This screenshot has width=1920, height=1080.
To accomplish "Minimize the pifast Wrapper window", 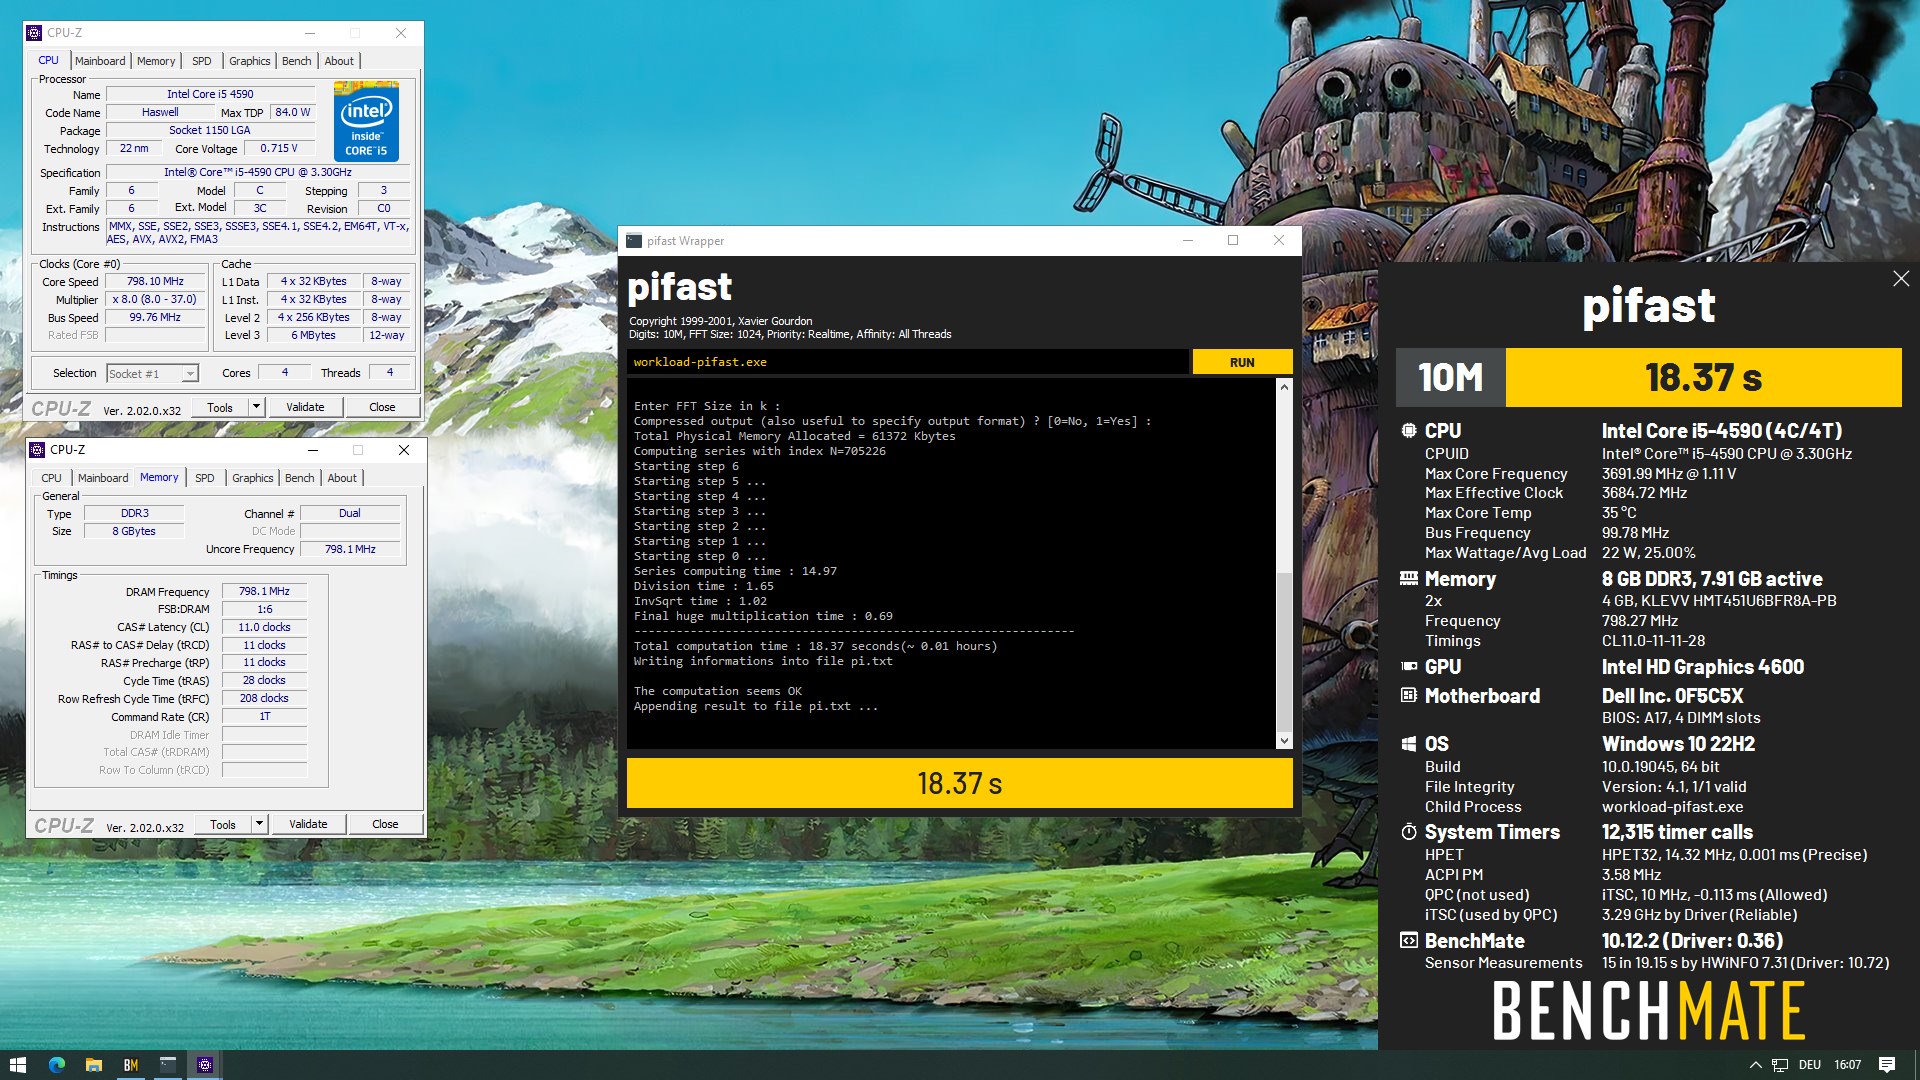I will [1188, 241].
